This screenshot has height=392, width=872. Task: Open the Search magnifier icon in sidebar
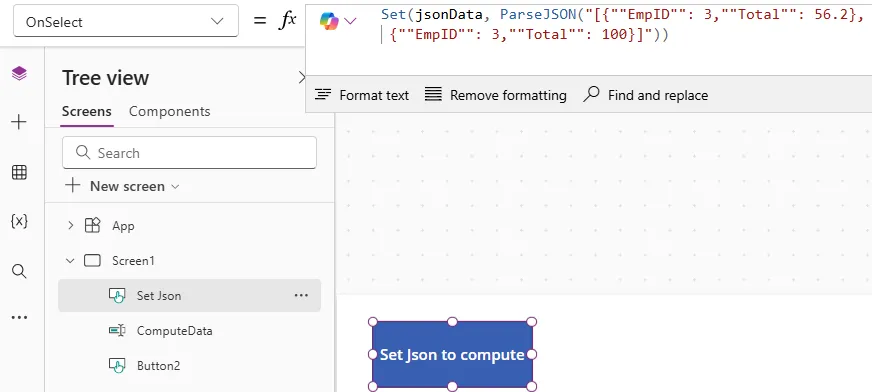(19, 271)
